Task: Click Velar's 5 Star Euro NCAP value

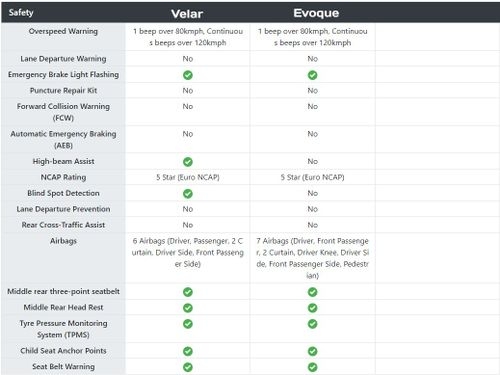Action: 188,177
